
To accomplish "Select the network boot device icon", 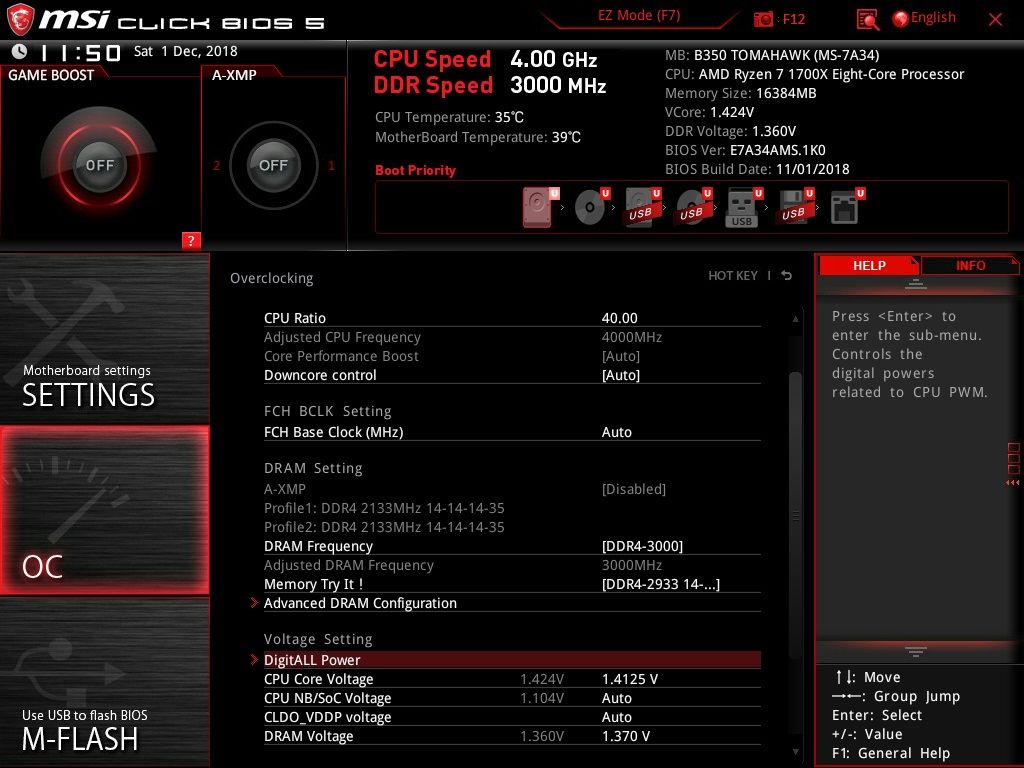I will 846,207.
